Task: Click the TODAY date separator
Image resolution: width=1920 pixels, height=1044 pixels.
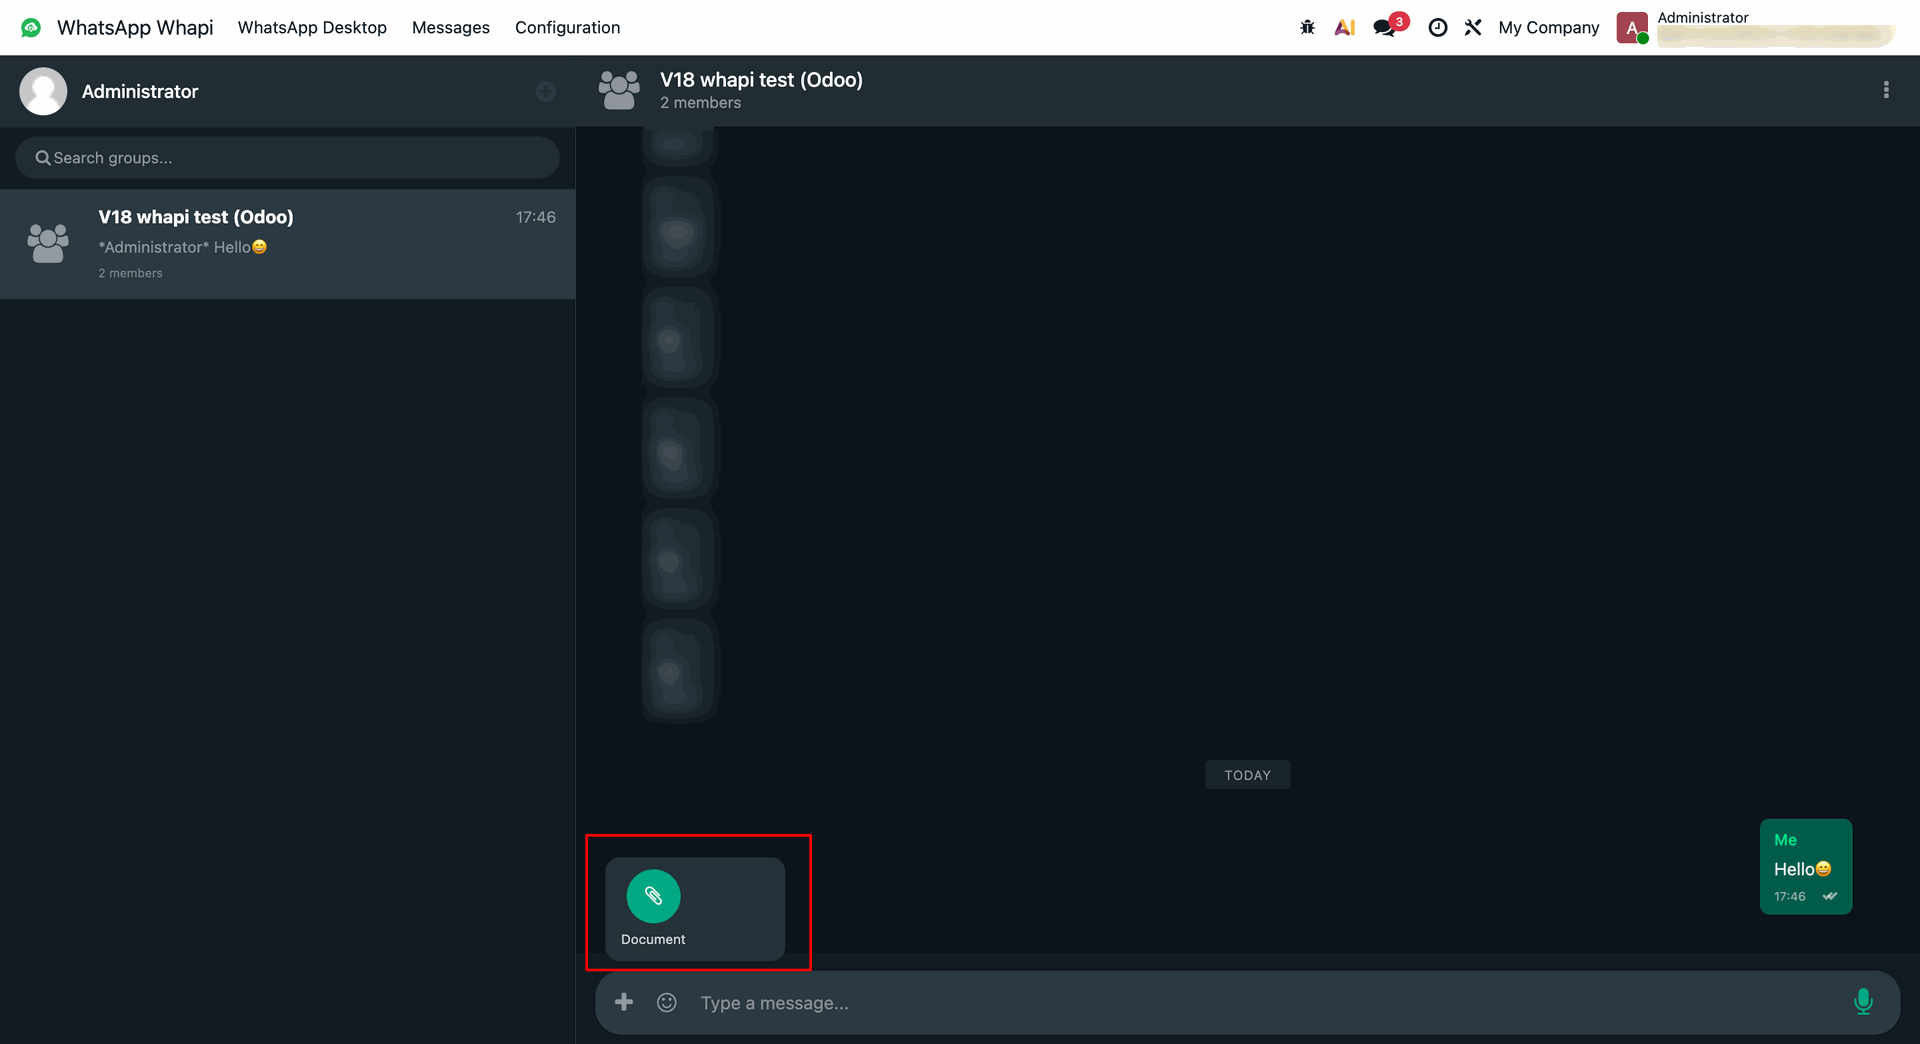Action: coord(1247,775)
